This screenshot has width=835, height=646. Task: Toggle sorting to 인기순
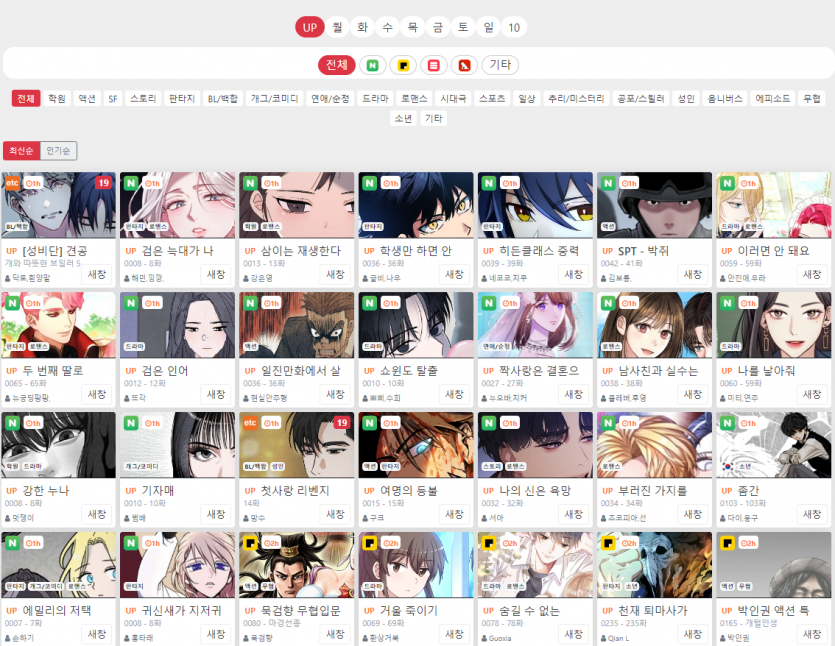tap(59, 150)
